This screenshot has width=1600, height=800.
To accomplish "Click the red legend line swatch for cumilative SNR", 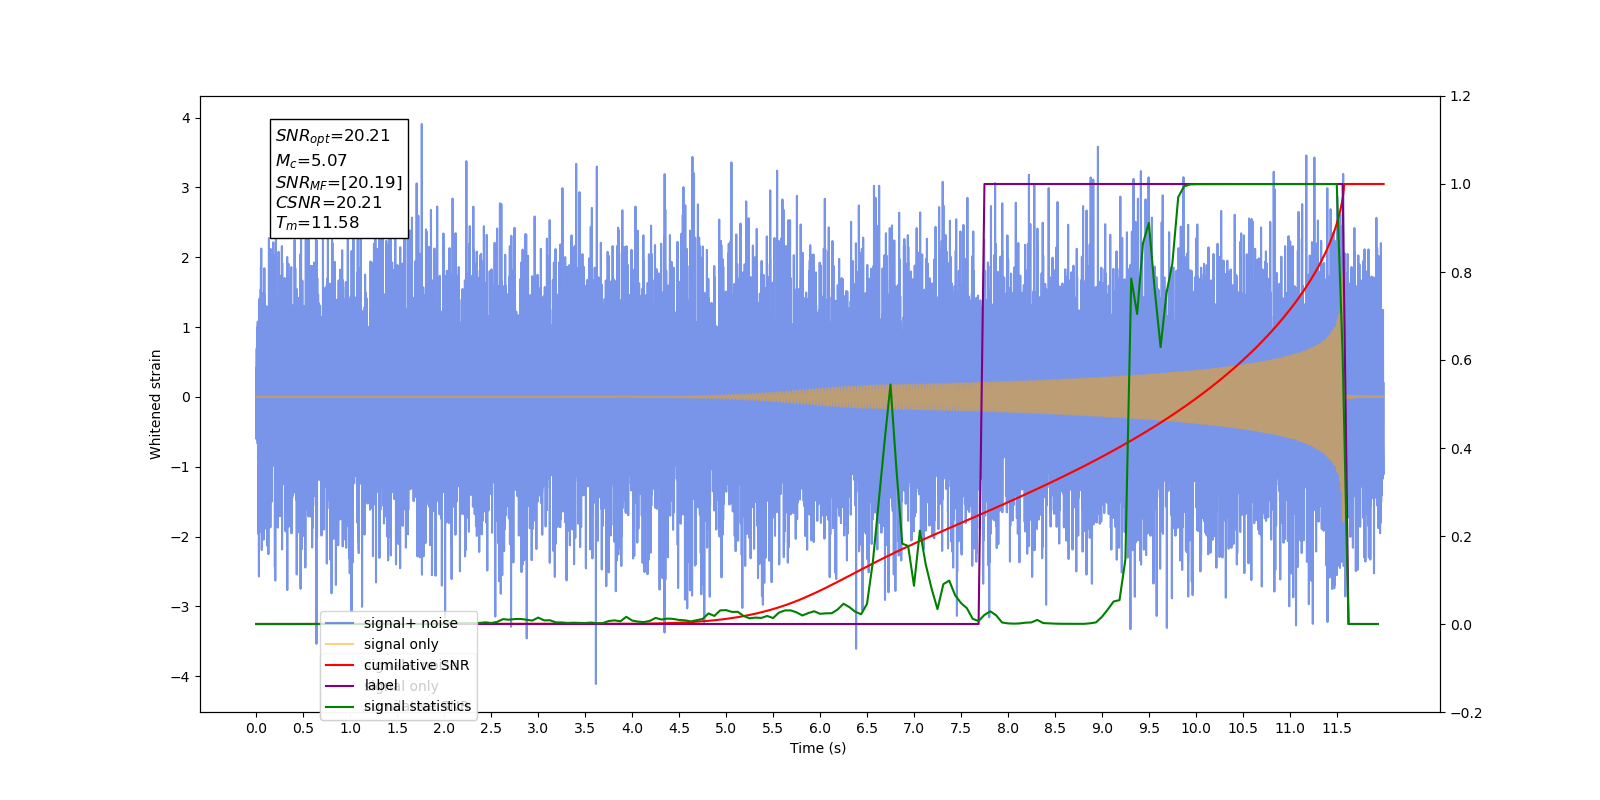I will pyautogui.click(x=340, y=665).
